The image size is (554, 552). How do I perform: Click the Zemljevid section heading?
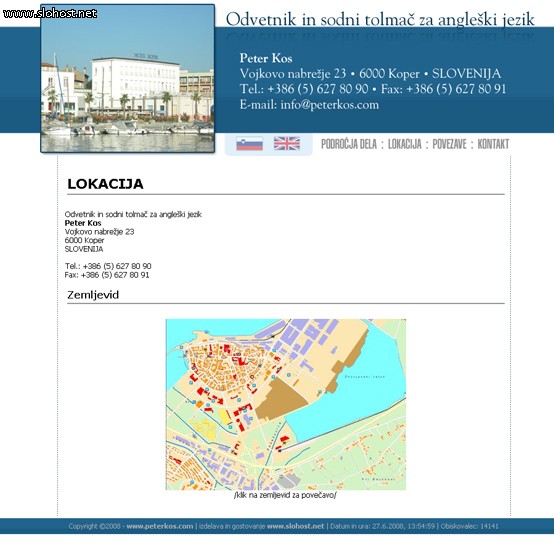(x=93, y=295)
